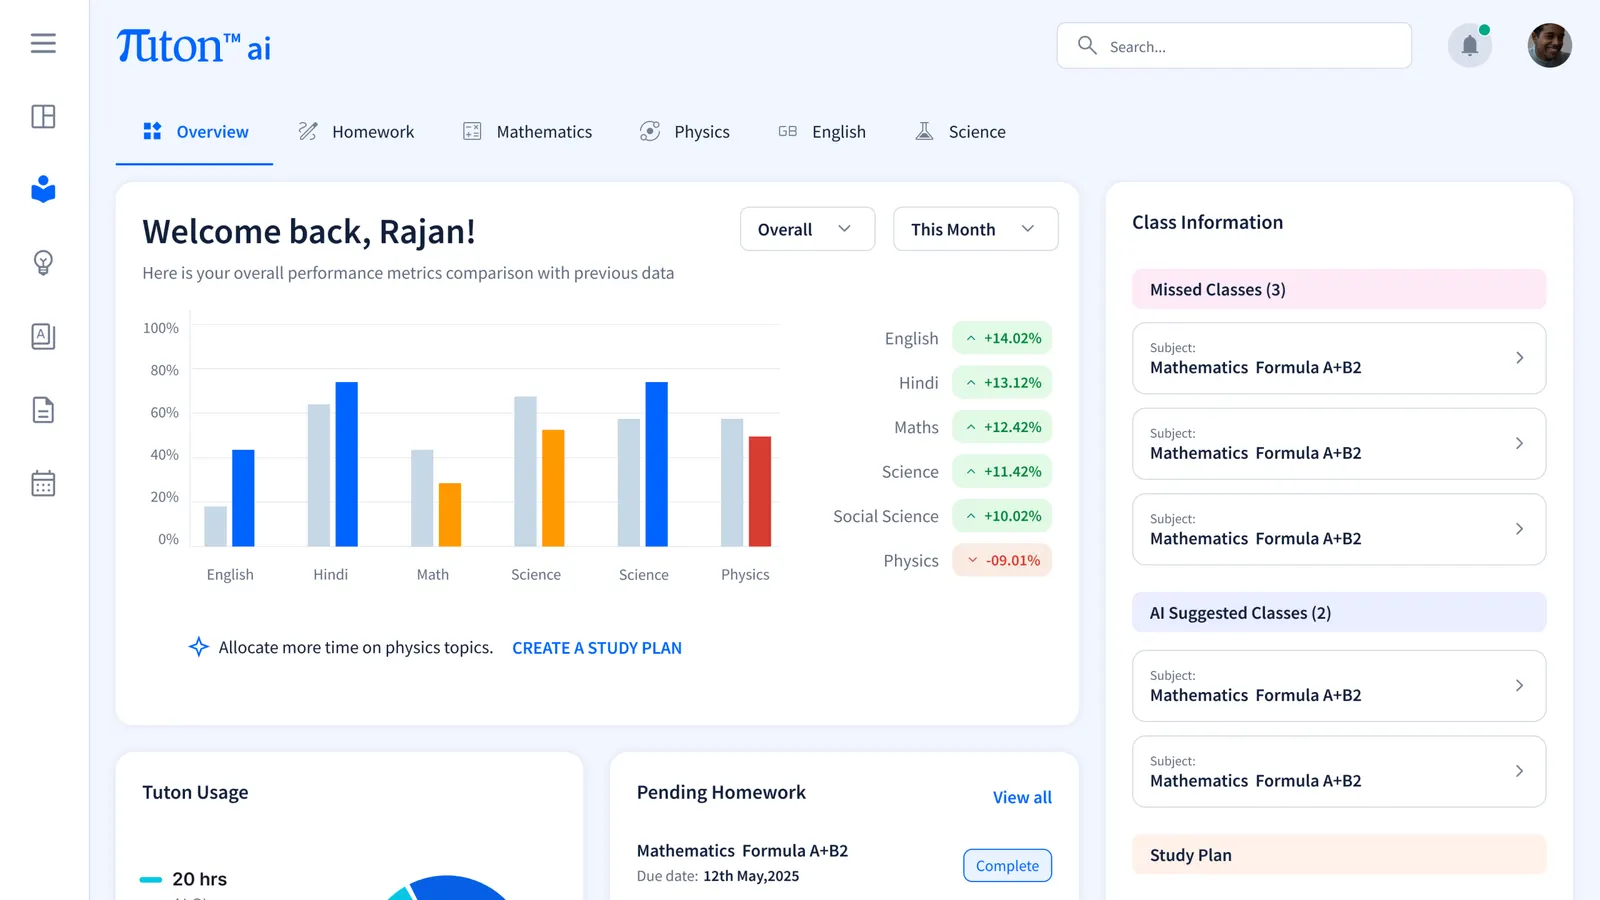Click the Study Plan section header
Image resolution: width=1600 pixels, height=900 pixels.
(x=1339, y=855)
